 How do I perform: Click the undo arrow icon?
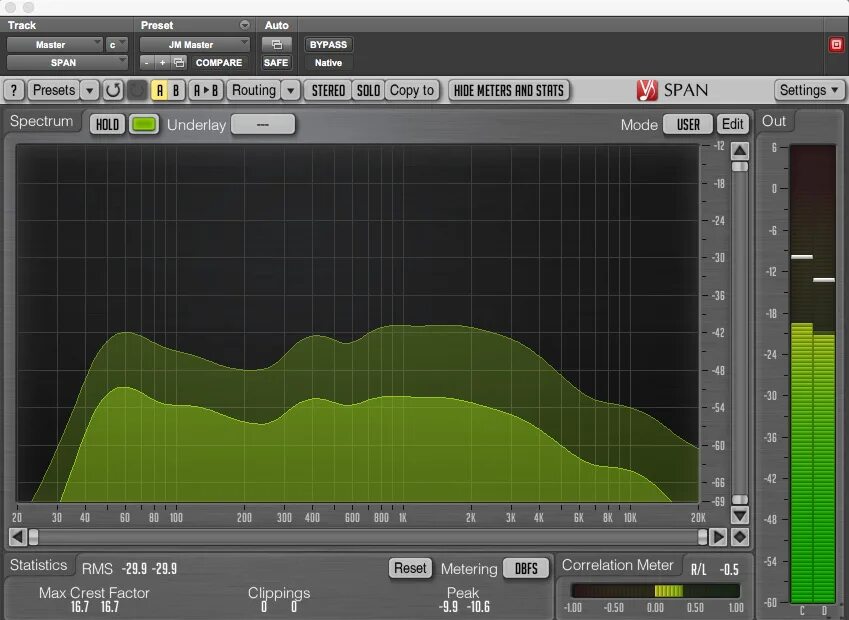pyautogui.click(x=113, y=90)
